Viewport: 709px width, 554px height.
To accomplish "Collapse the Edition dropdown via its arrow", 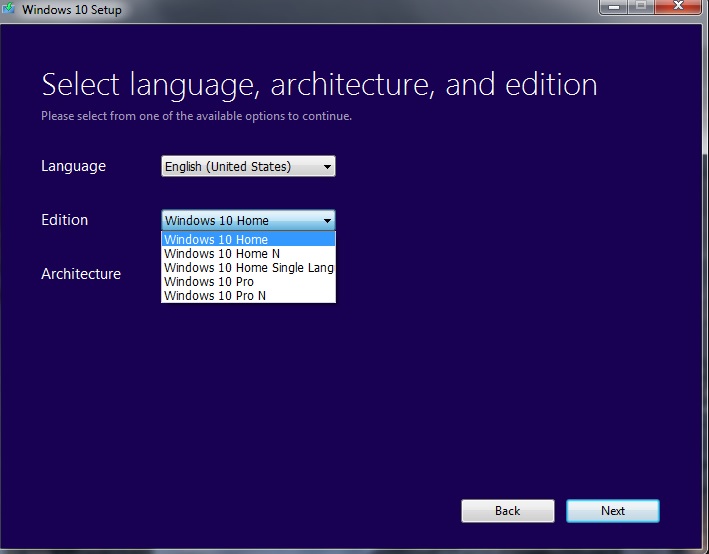I will 327,221.
